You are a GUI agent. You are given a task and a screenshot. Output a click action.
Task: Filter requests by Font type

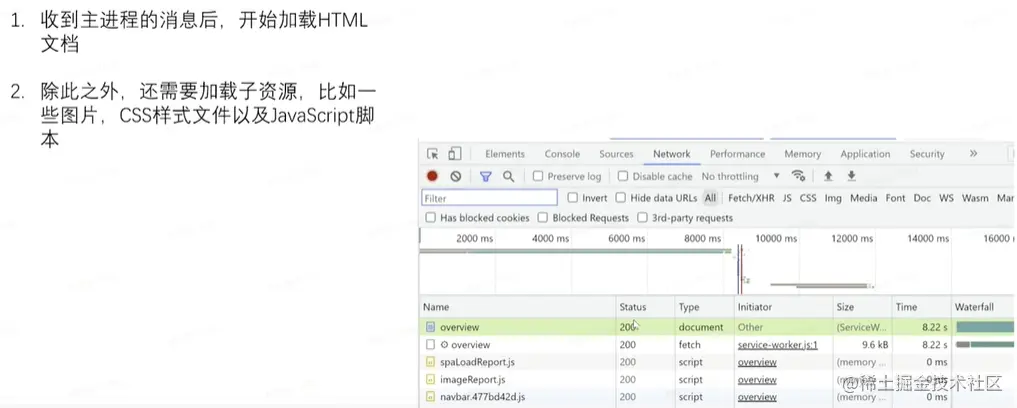coord(895,198)
